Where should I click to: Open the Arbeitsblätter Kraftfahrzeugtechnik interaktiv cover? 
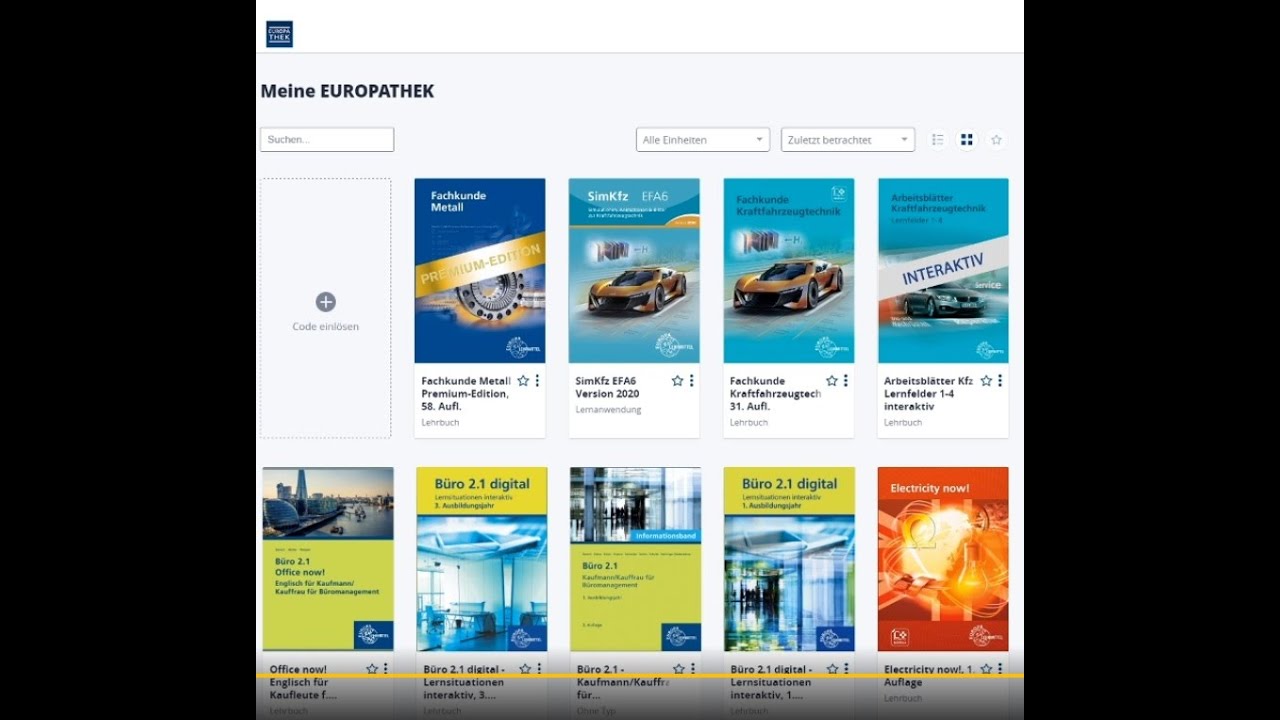[x=943, y=271]
